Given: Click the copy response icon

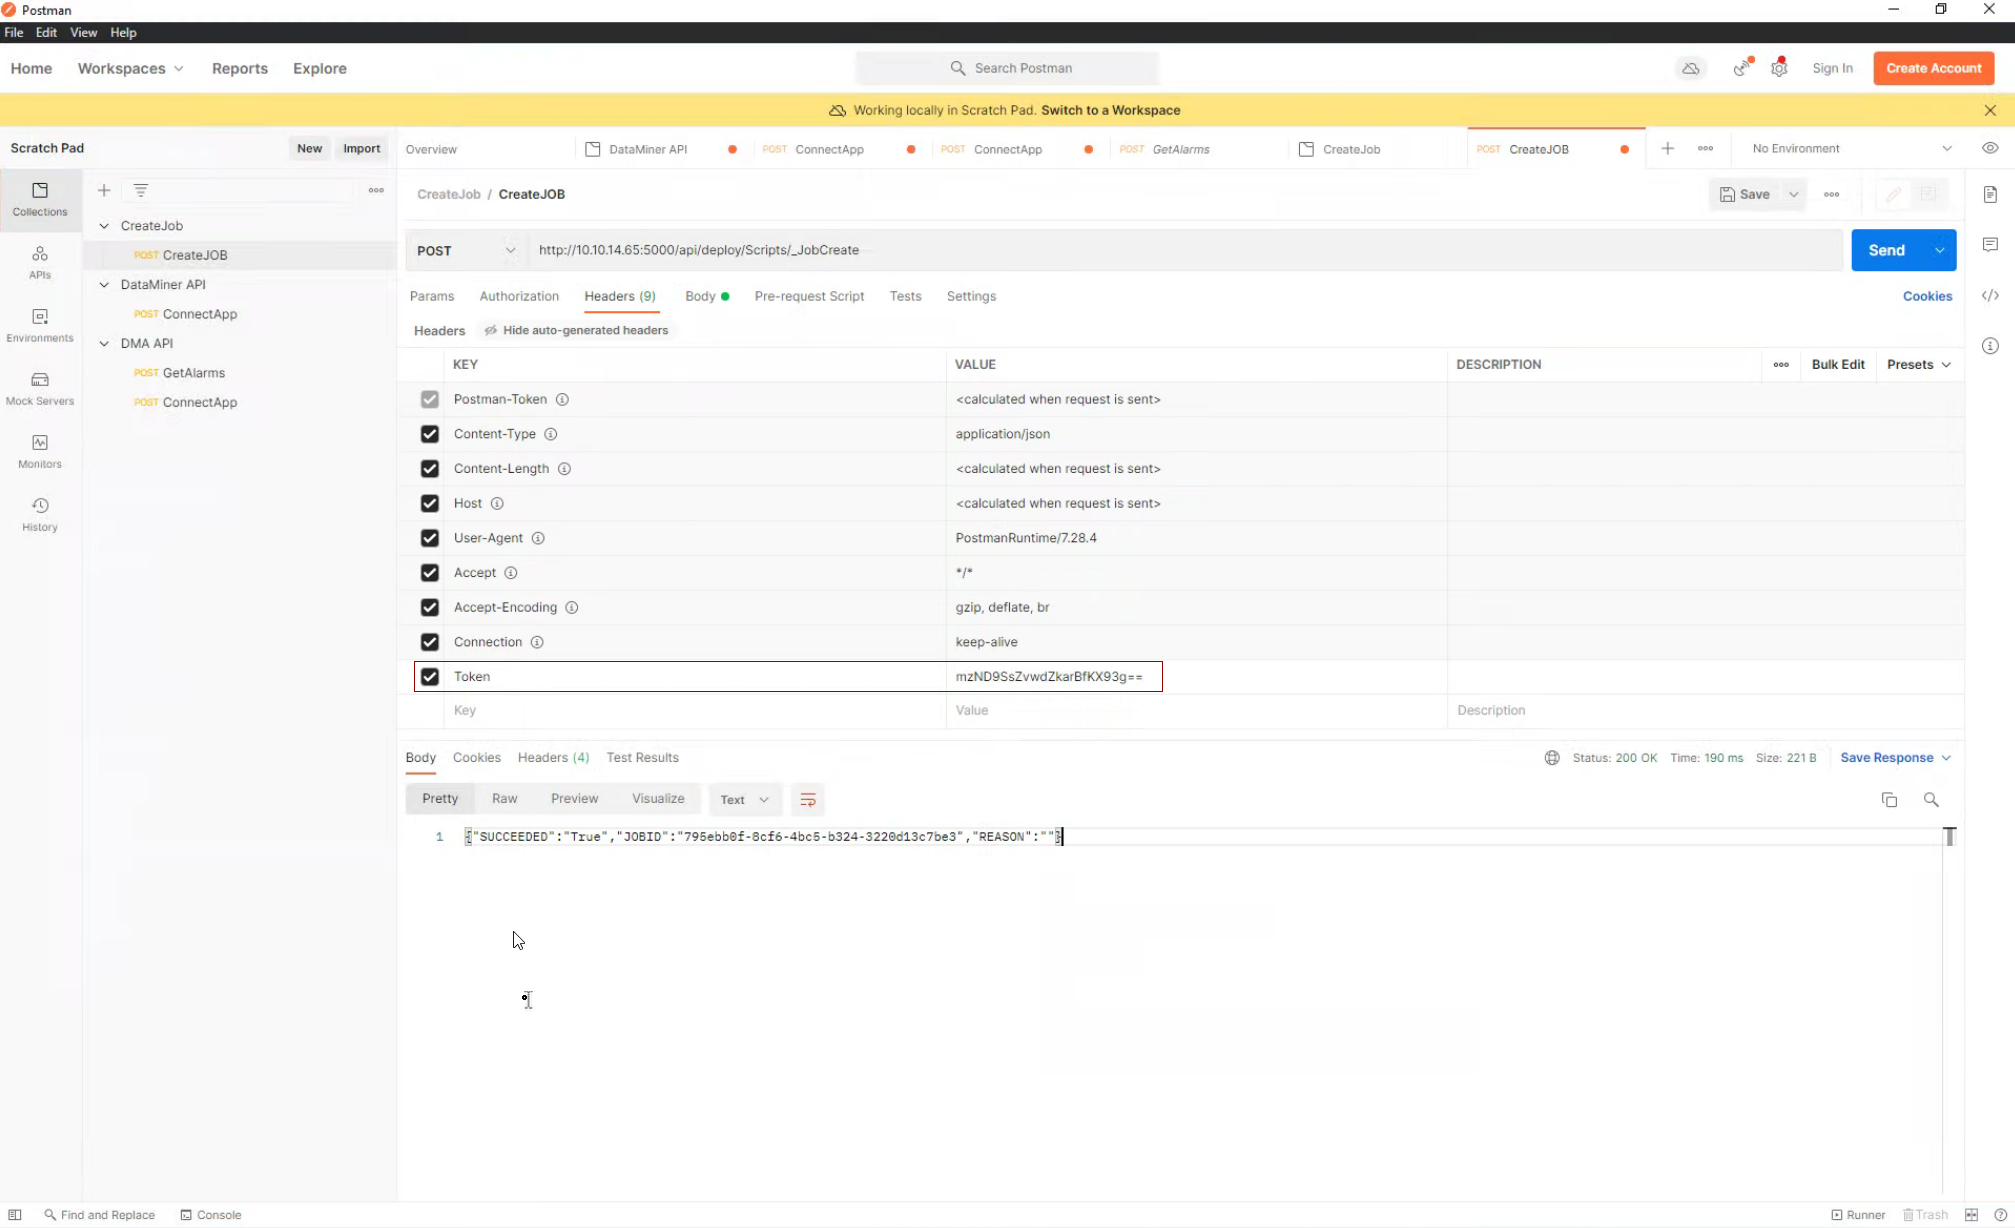Looking at the screenshot, I should (x=1889, y=799).
